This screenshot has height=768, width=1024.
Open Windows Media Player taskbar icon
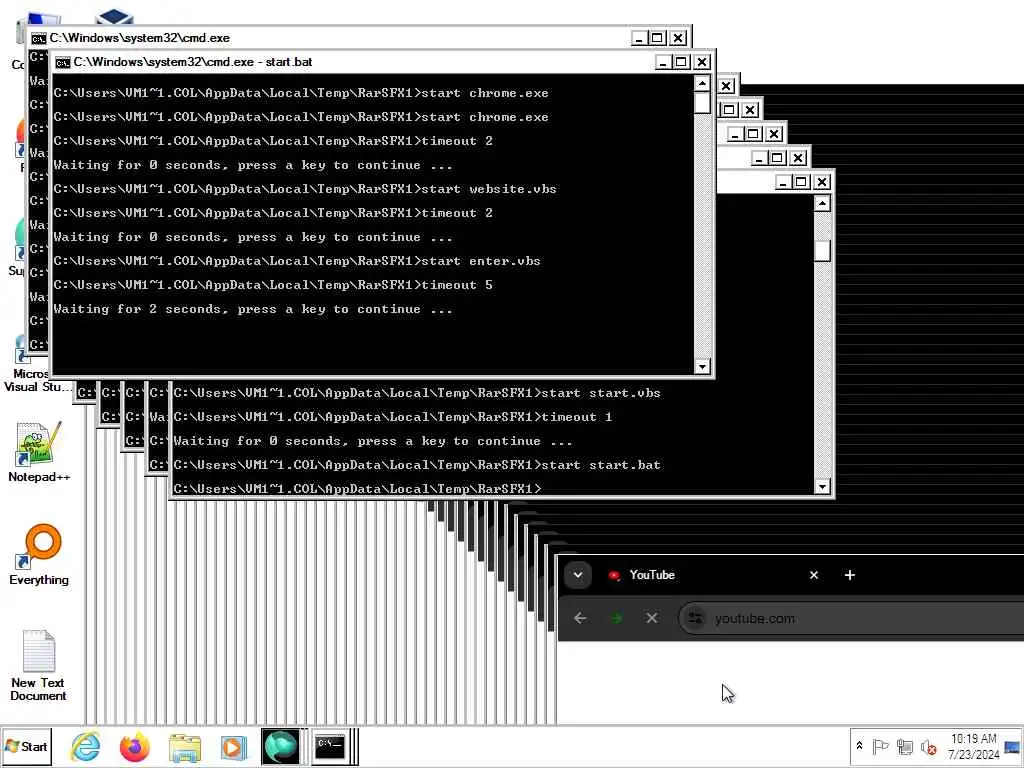233,747
